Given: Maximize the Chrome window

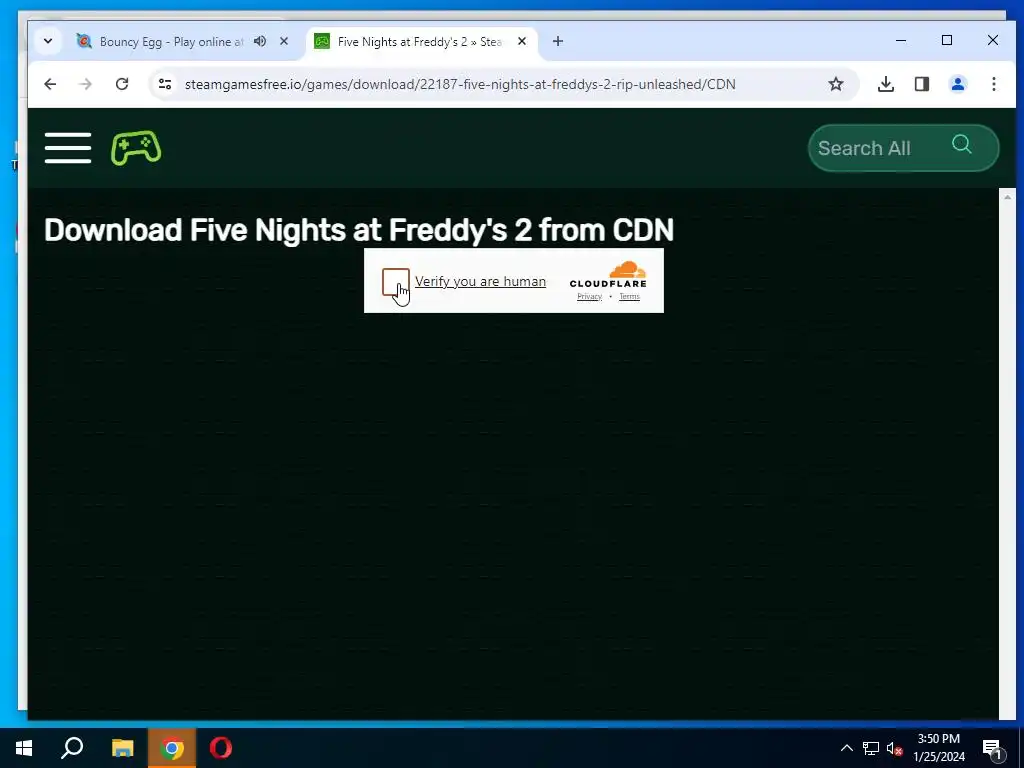Looking at the screenshot, I should pyautogui.click(x=947, y=40).
